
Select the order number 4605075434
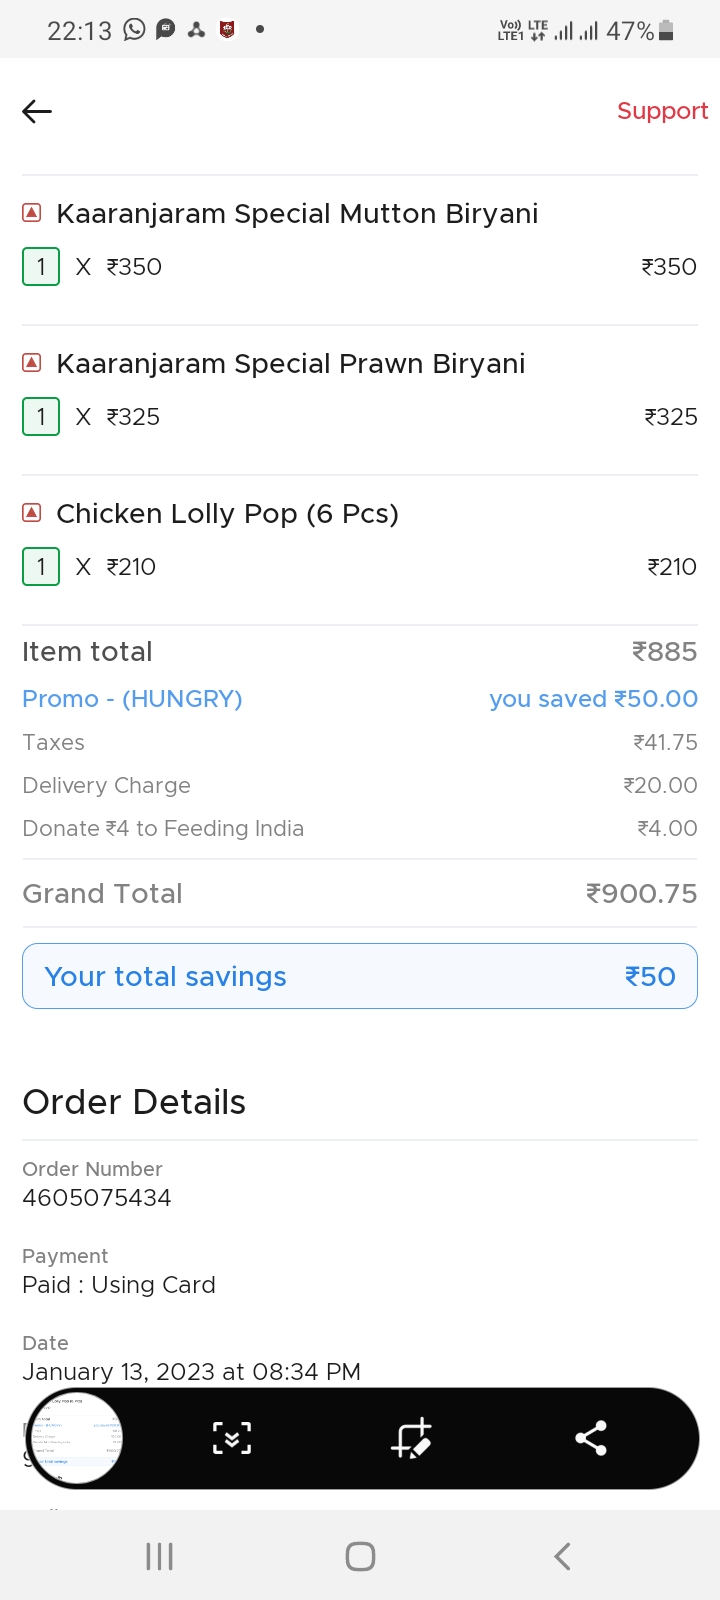[97, 1197]
